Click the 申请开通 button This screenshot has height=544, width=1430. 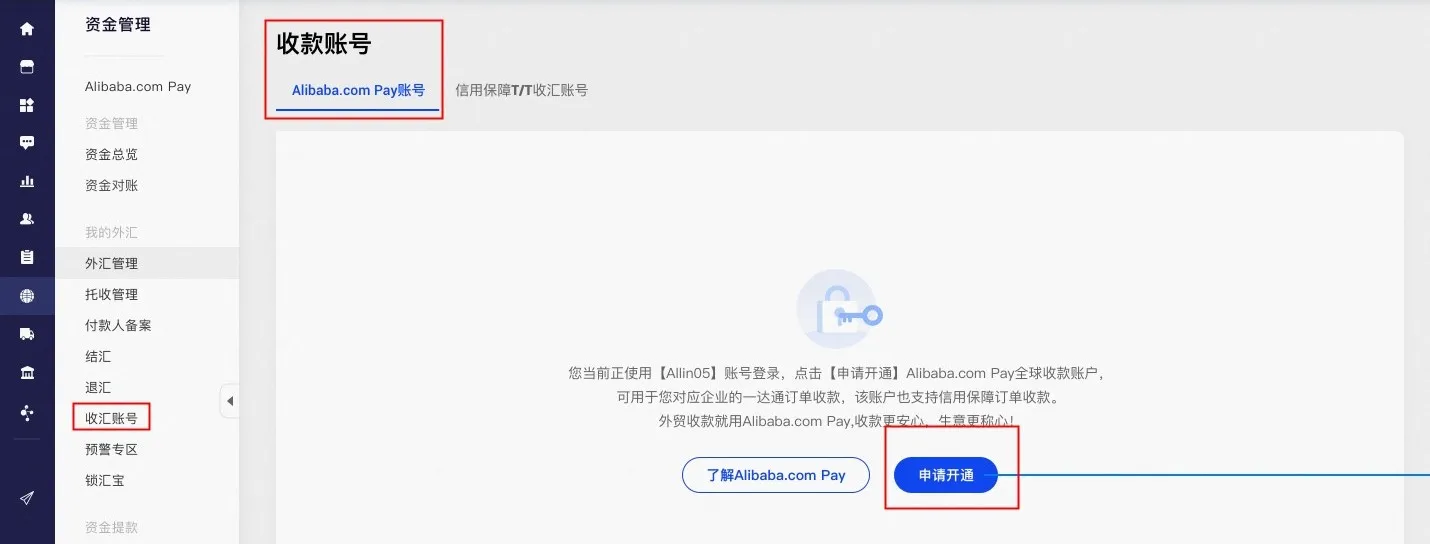tap(946, 475)
